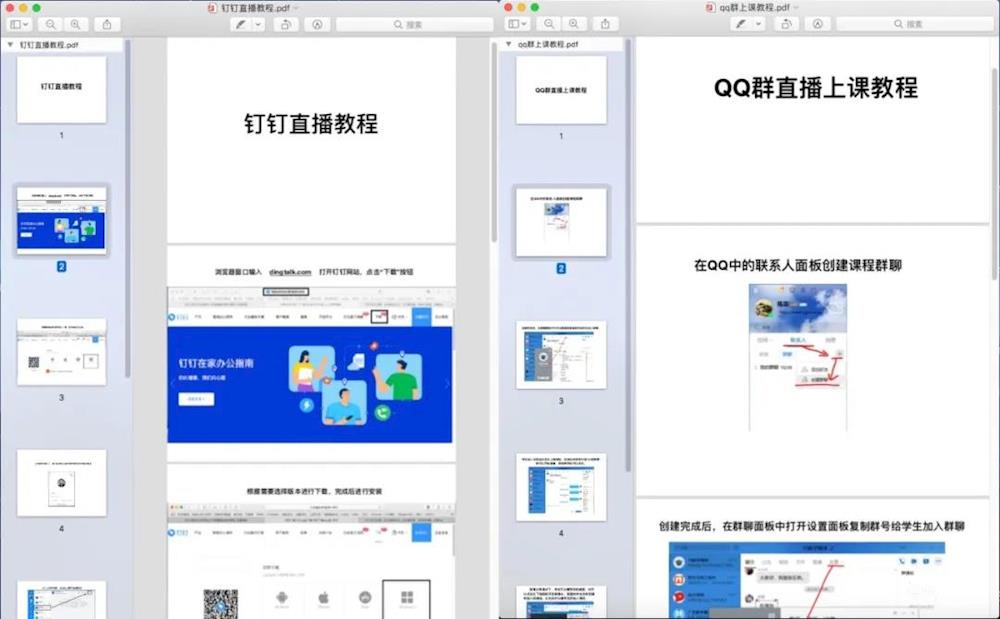
Task: Click the PDF icon beside qq群上课教程.pdf title
Action: pyautogui.click(x=710, y=7)
